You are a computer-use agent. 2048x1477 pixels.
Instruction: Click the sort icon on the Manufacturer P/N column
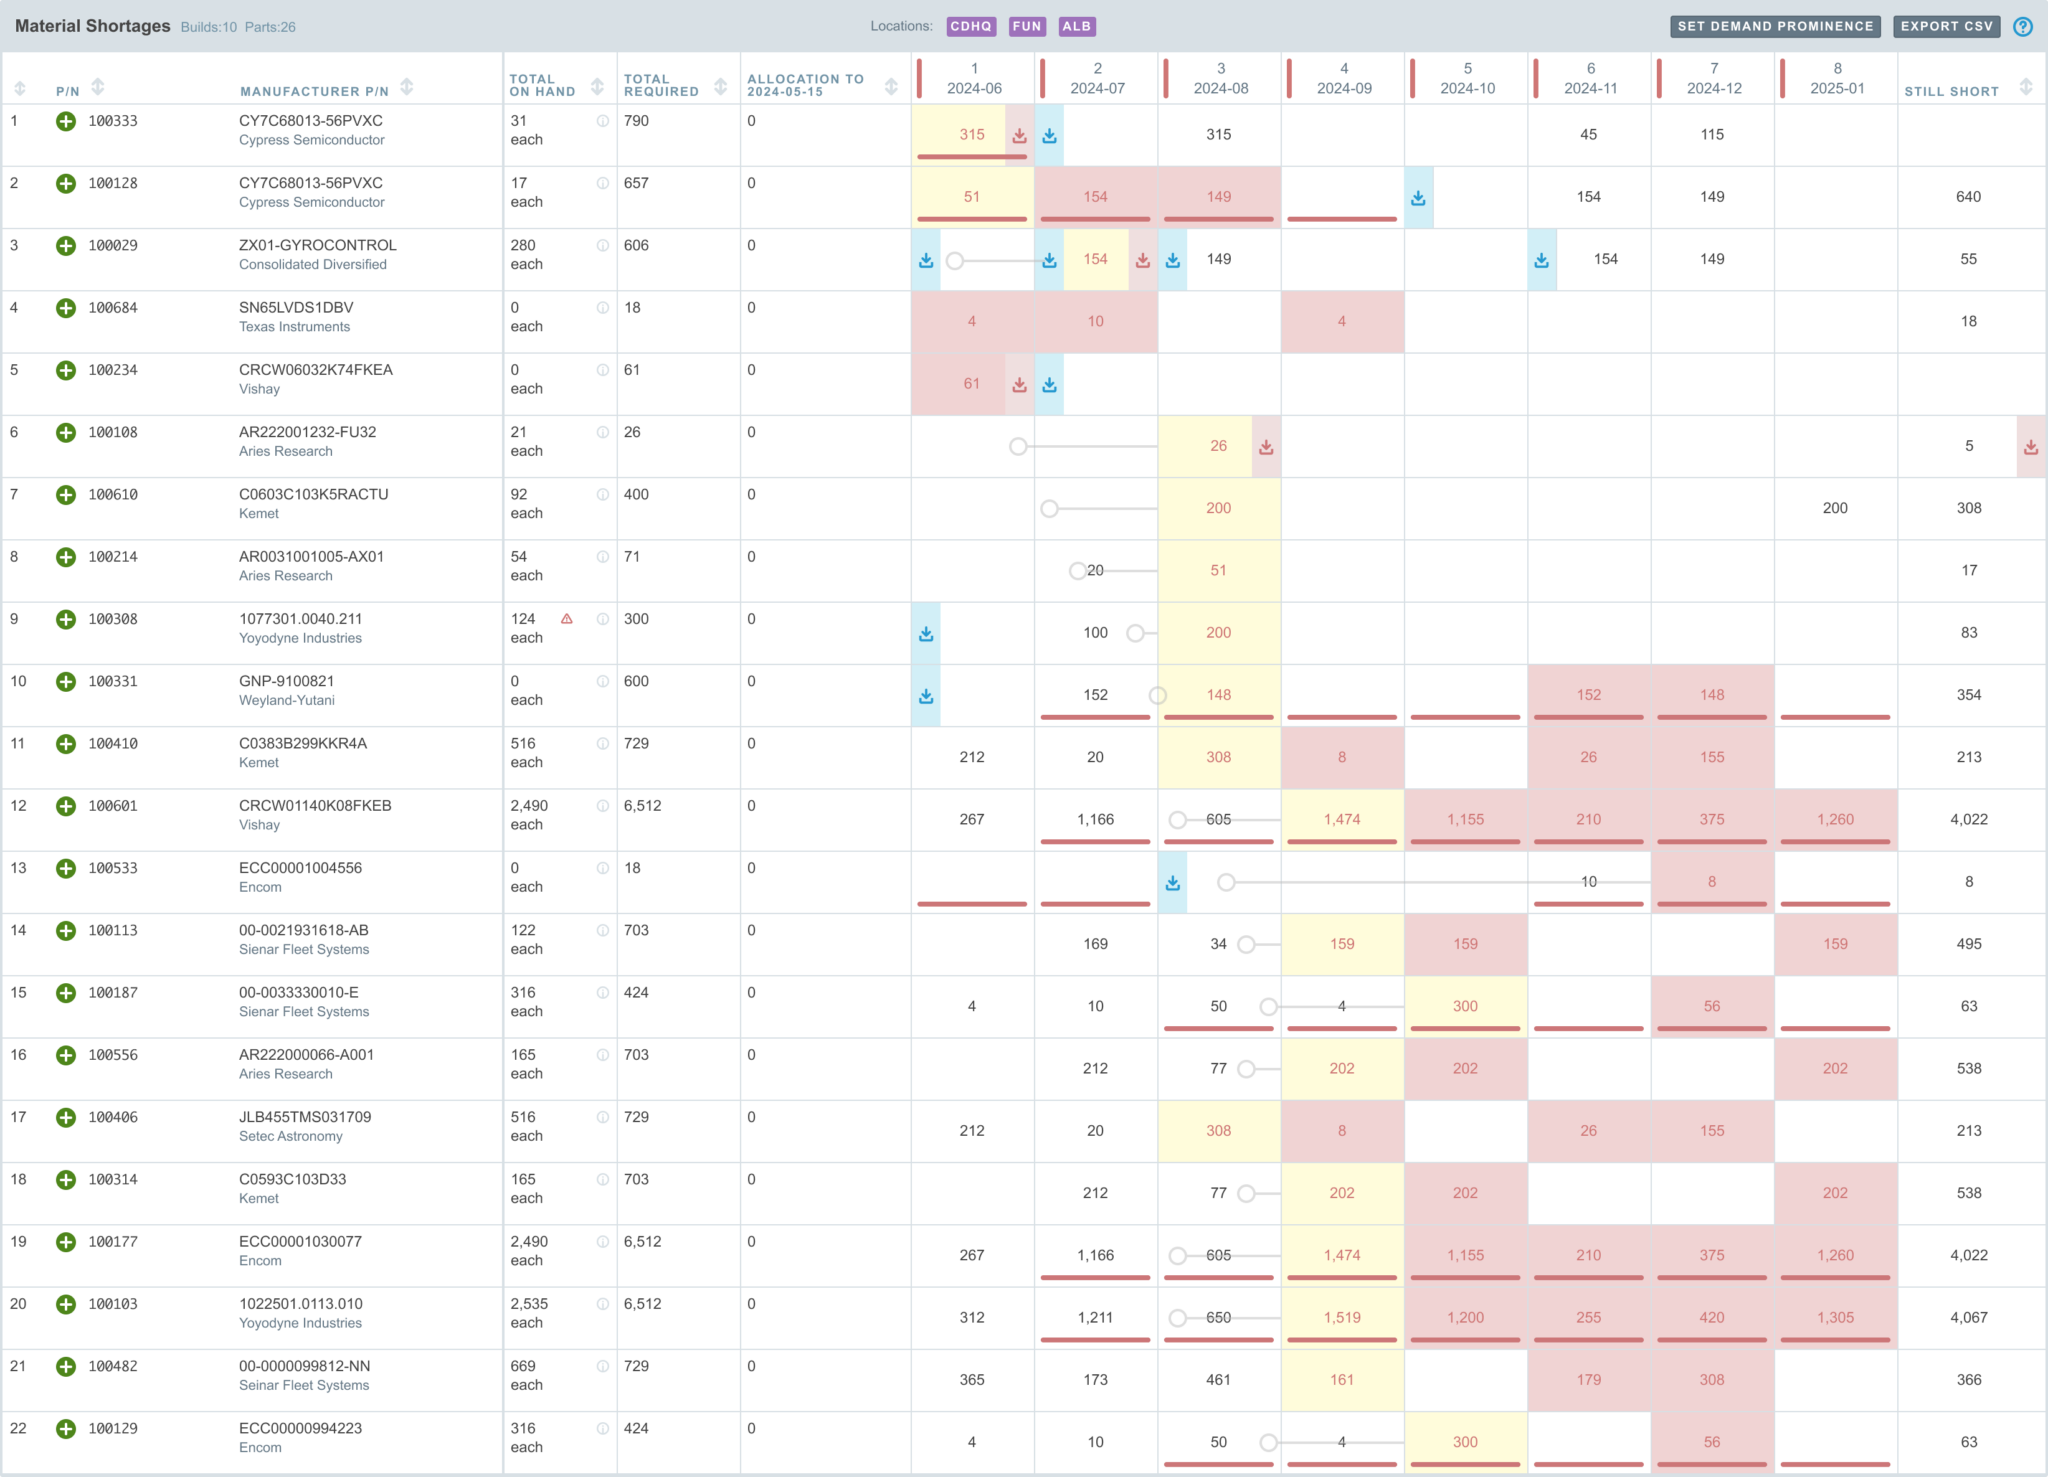408,87
